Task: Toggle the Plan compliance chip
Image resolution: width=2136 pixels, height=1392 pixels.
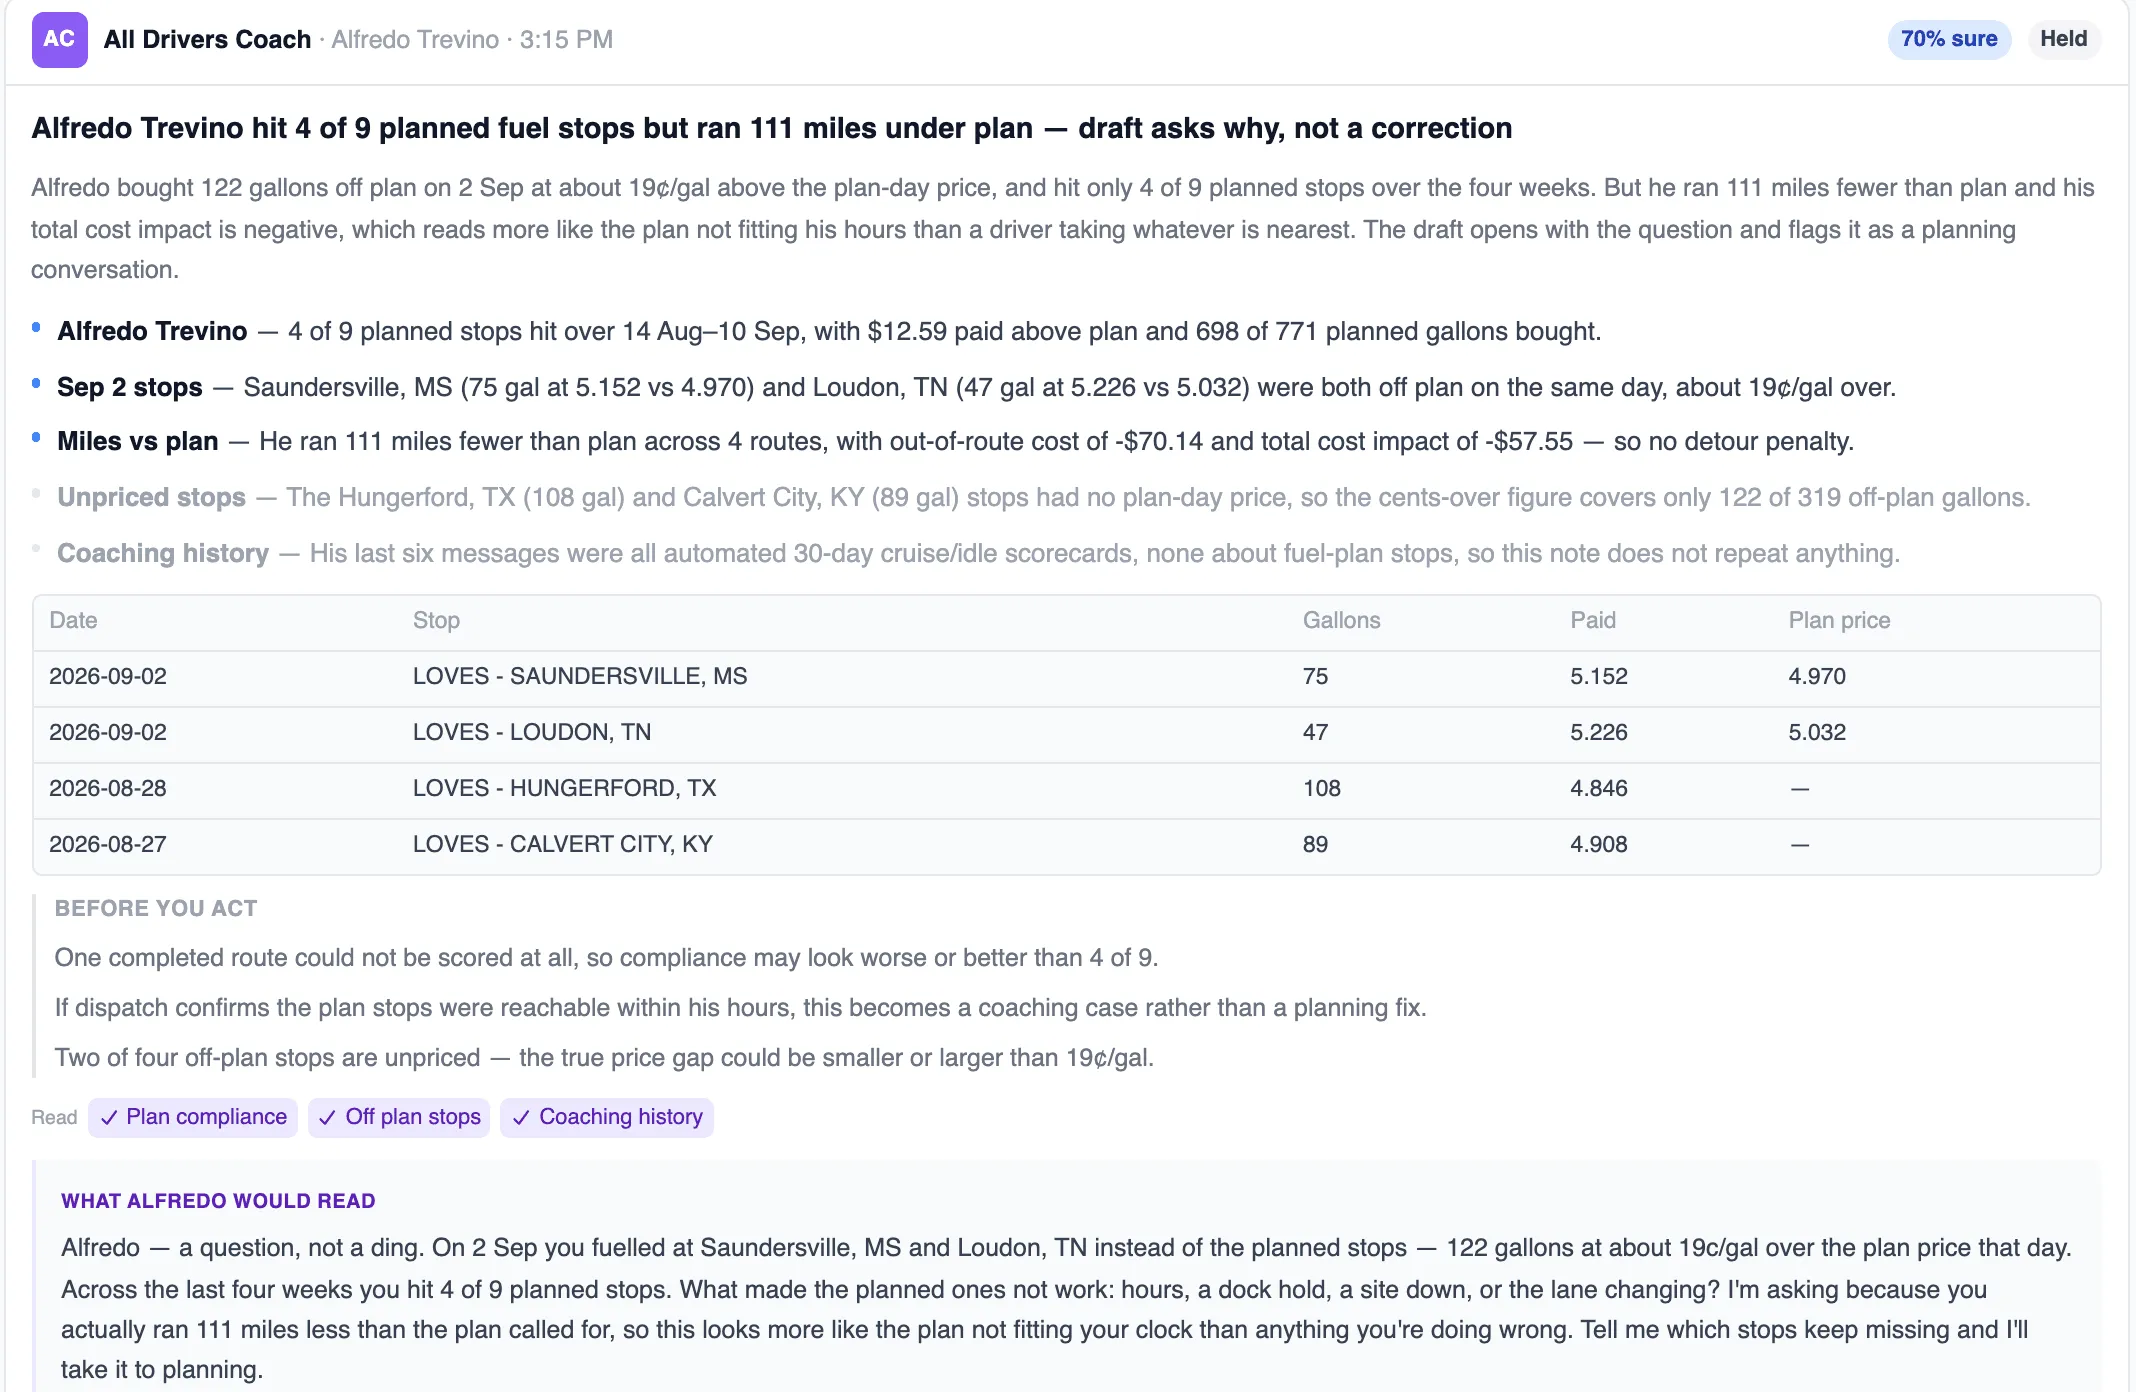Action: [193, 1117]
